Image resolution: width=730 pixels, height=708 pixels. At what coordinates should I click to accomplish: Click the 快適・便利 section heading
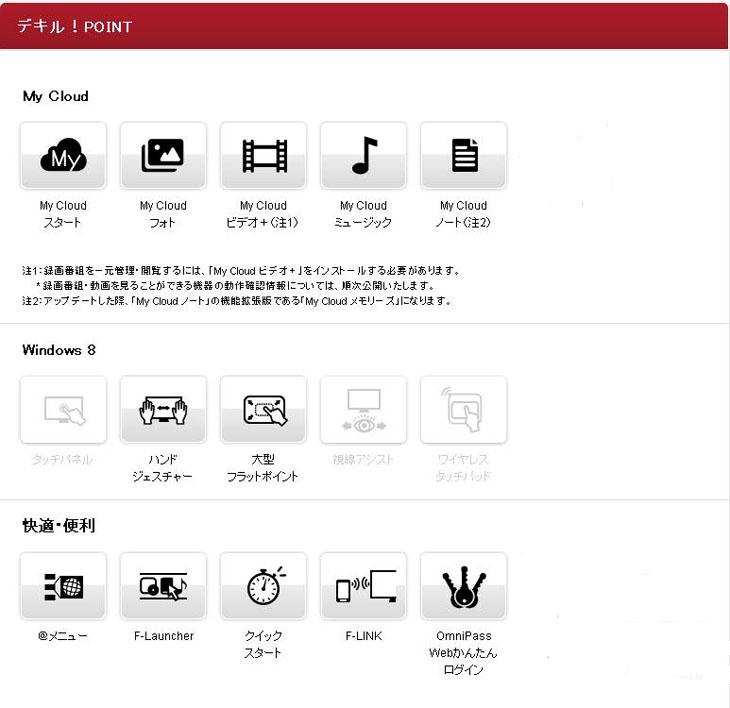(x=59, y=526)
